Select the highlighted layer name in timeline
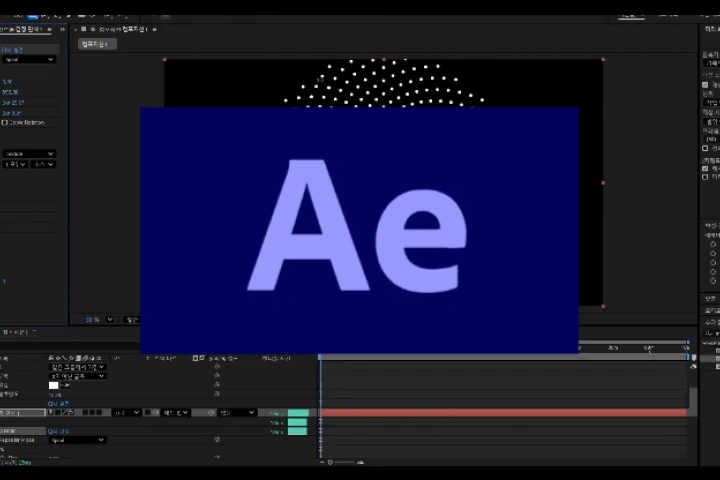Image resolution: width=720 pixels, height=480 pixels. (x=22, y=412)
